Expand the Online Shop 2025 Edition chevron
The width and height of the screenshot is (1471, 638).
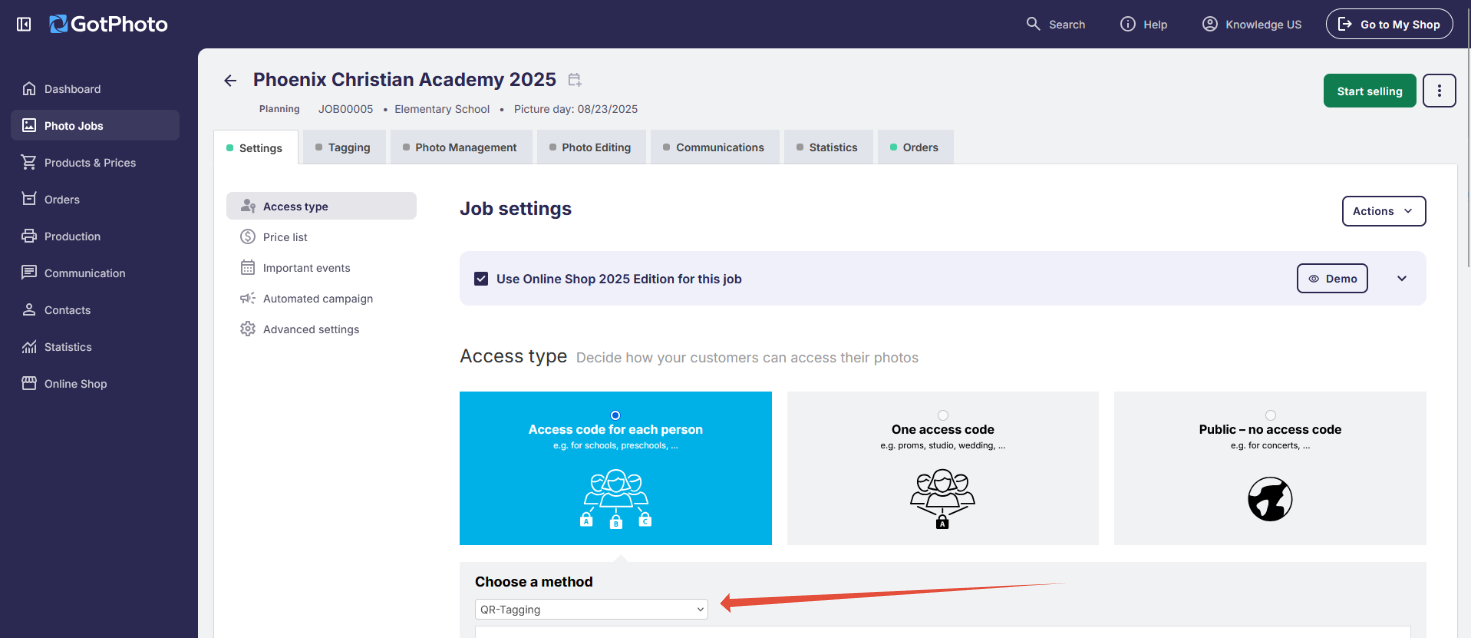(x=1402, y=279)
